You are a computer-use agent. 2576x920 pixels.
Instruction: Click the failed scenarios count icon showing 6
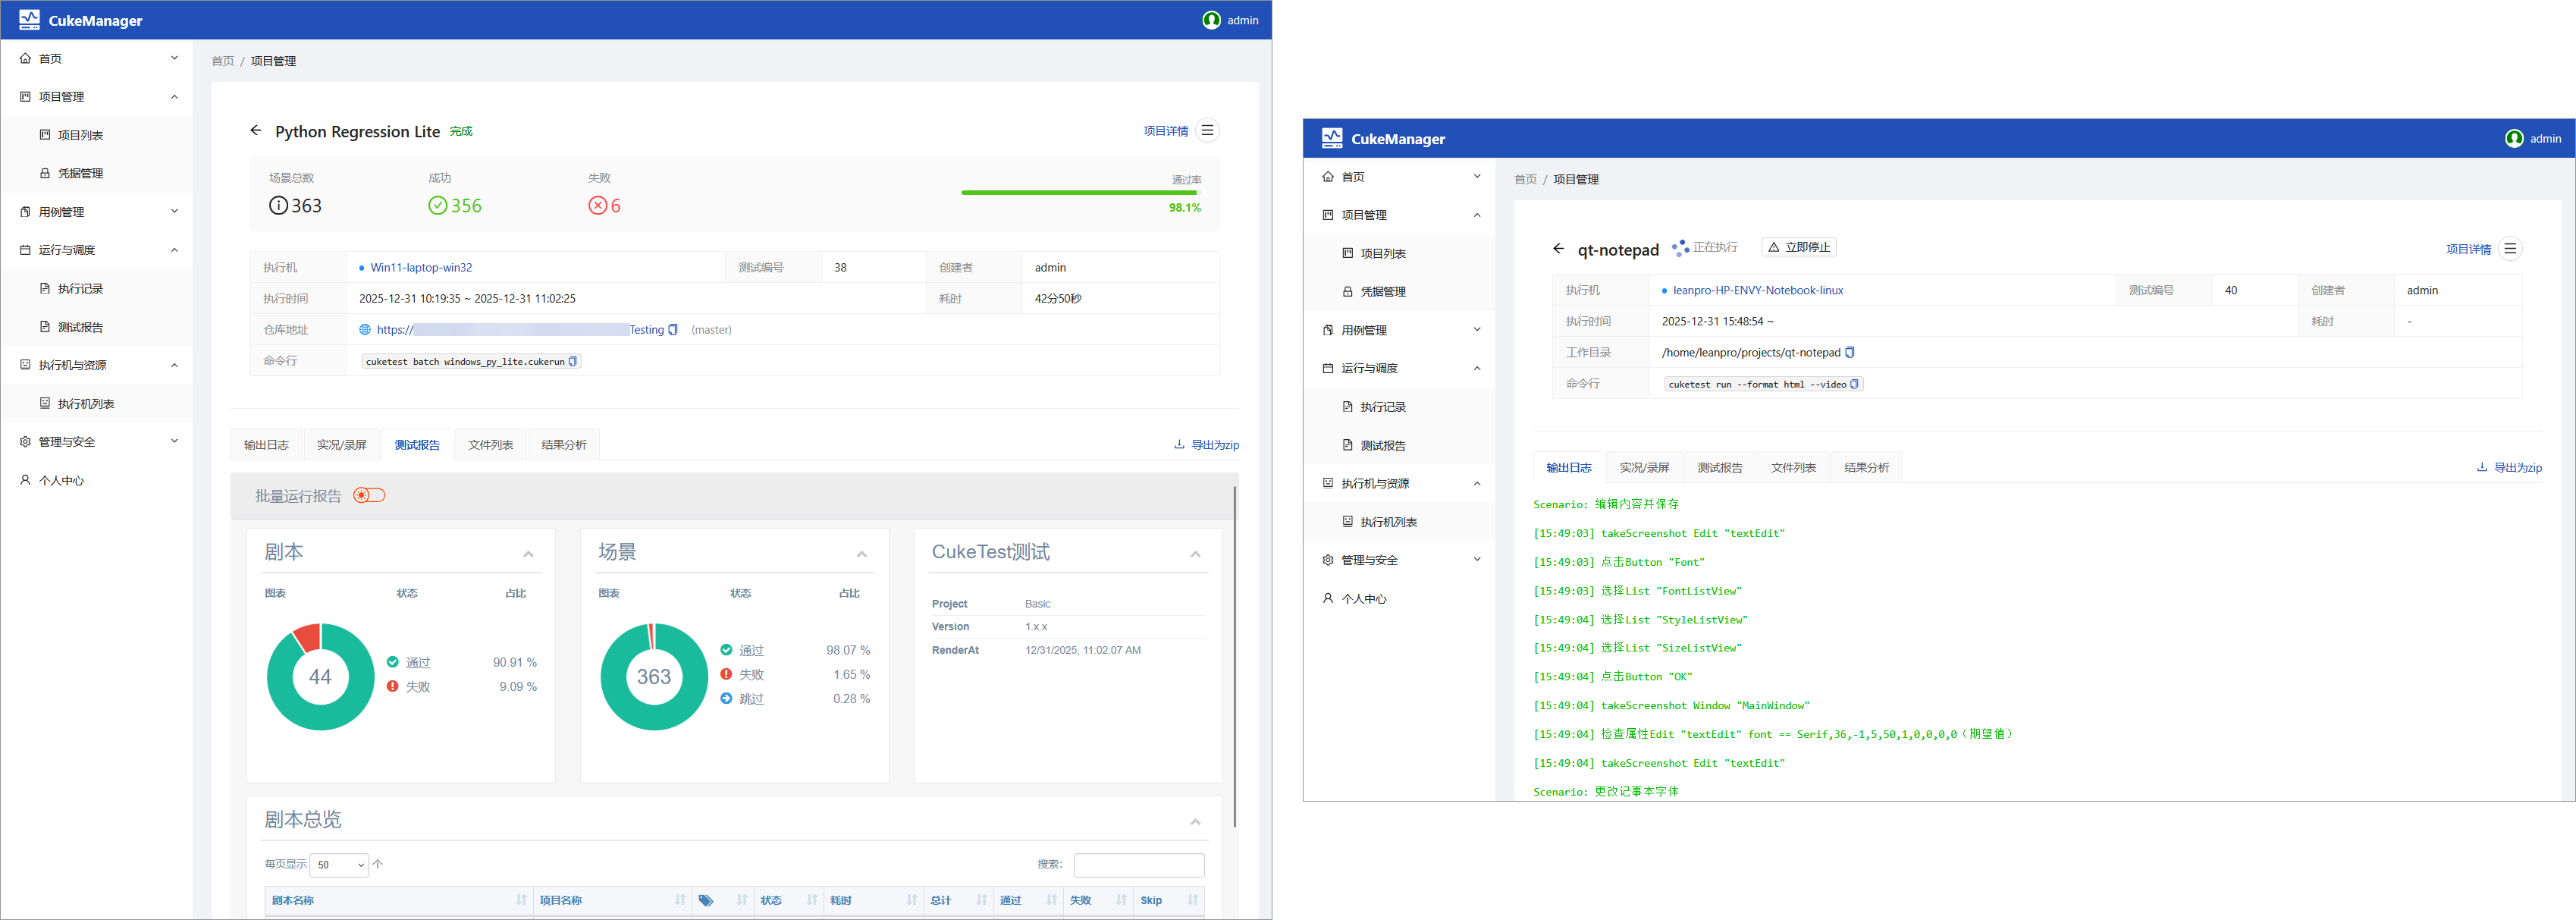pyautogui.click(x=597, y=206)
